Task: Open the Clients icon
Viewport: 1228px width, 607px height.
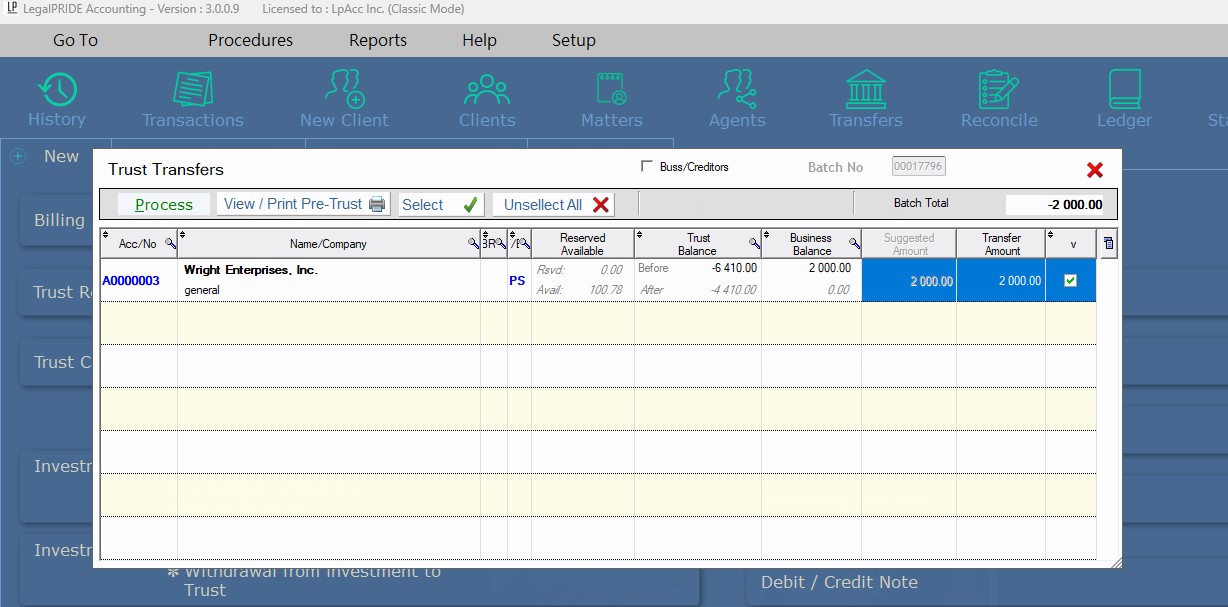Action: (x=487, y=100)
